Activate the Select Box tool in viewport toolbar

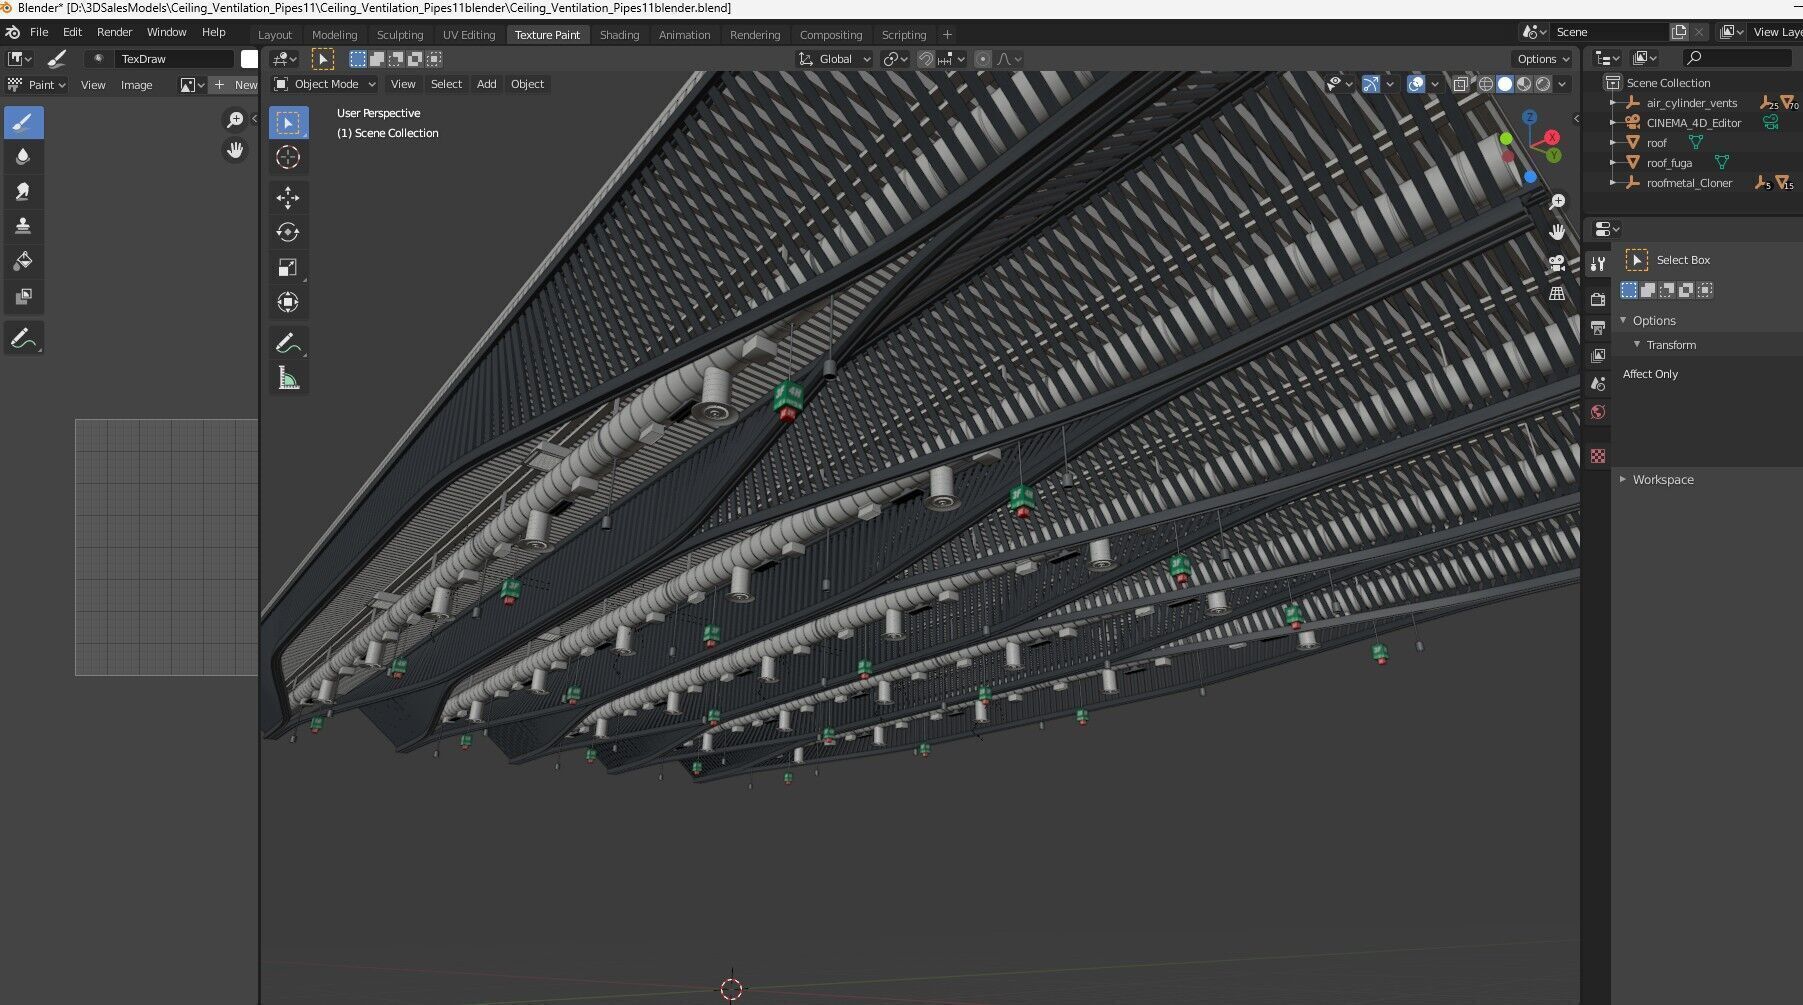pos(288,122)
